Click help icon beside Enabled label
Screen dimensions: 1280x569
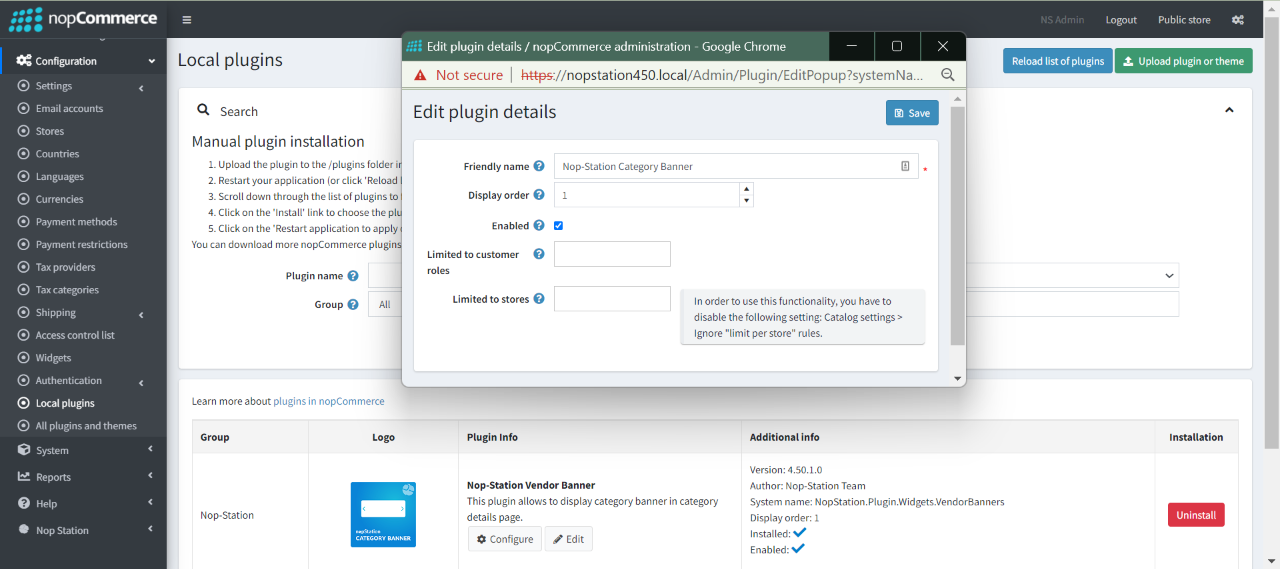tap(539, 226)
